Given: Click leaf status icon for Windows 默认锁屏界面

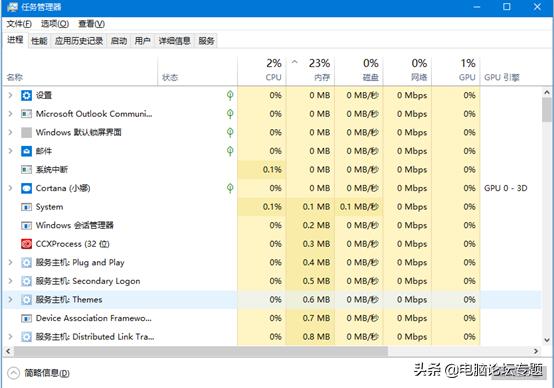Looking at the screenshot, I should point(230,133).
